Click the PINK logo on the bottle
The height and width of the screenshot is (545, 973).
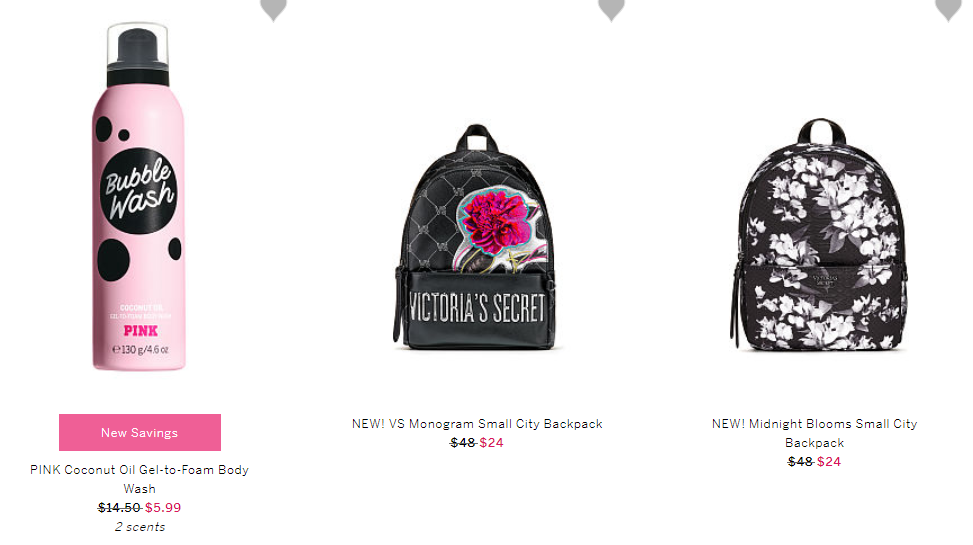[x=141, y=331]
